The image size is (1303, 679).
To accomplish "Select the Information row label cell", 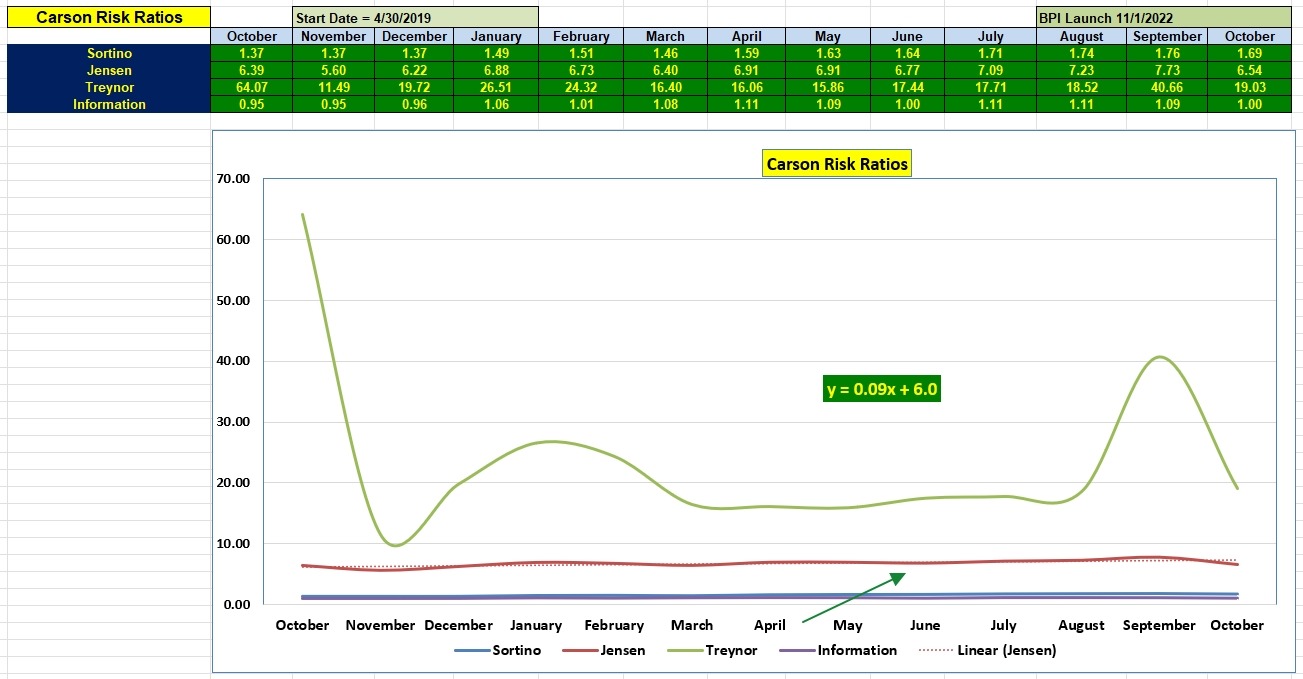I will pyautogui.click(x=109, y=104).
